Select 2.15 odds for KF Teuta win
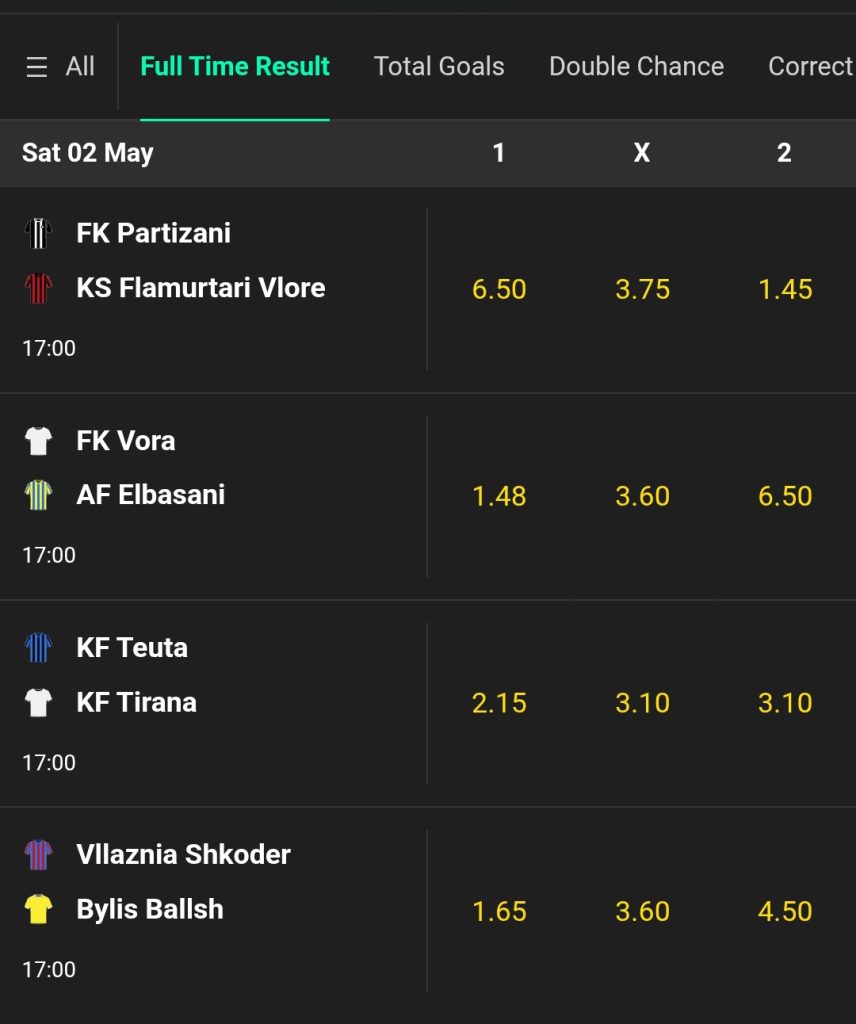The image size is (856, 1024). click(x=499, y=703)
